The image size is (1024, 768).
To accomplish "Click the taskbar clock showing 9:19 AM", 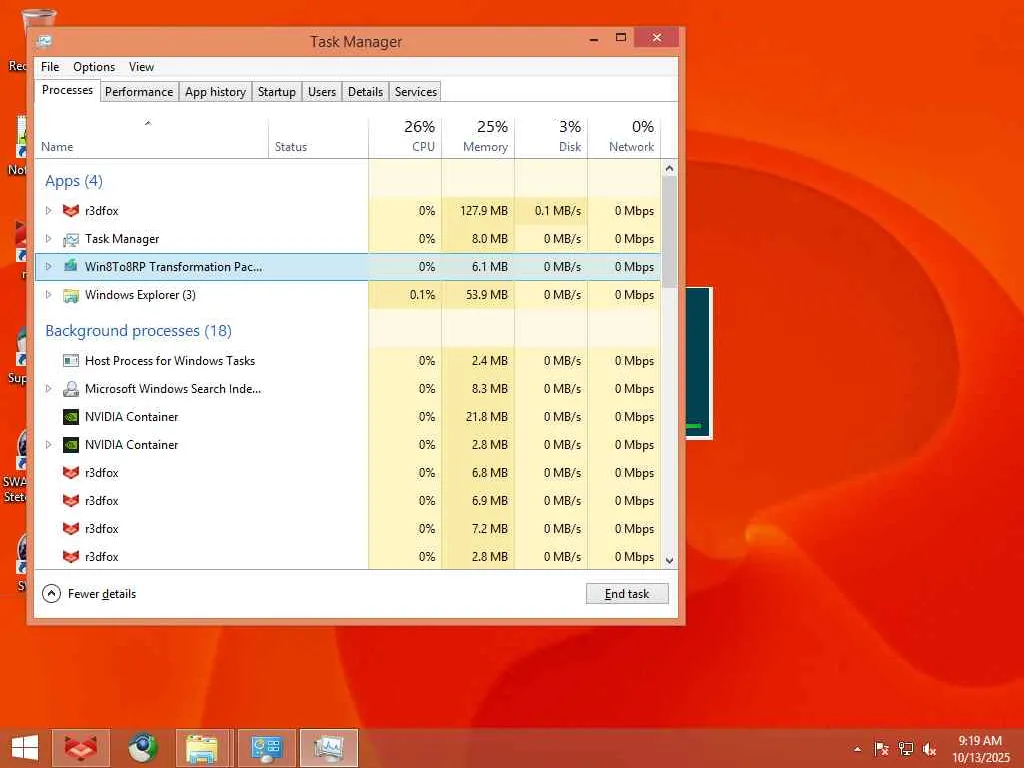I will (x=980, y=749).
